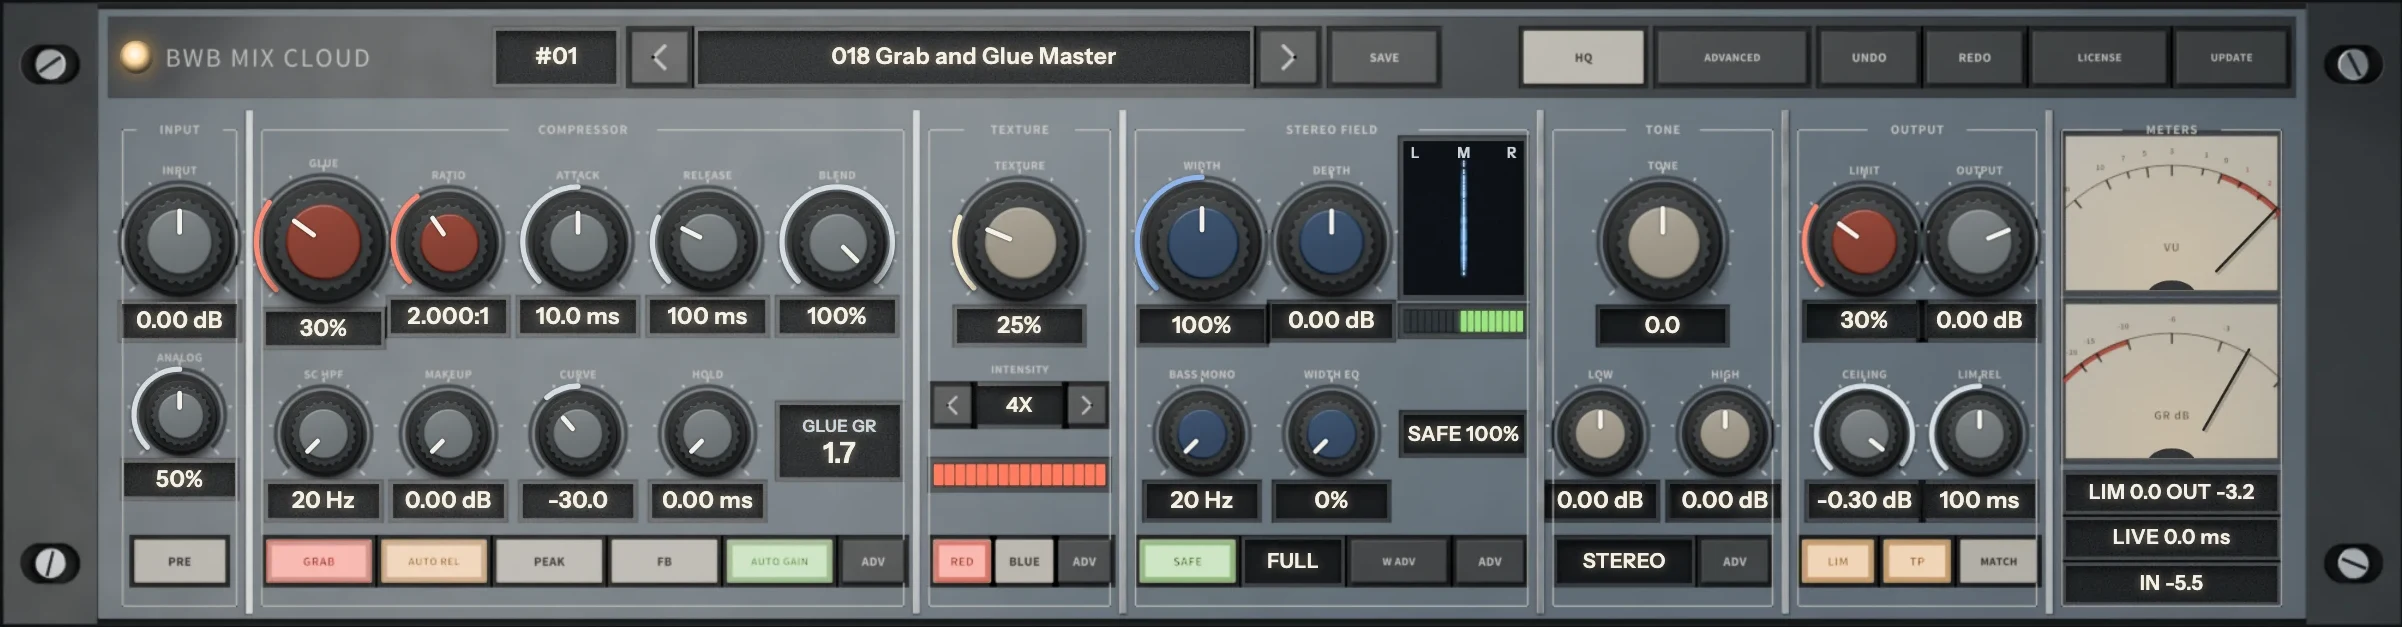Click the VU meter display

pyautogui.click(x=2171, y=213)
